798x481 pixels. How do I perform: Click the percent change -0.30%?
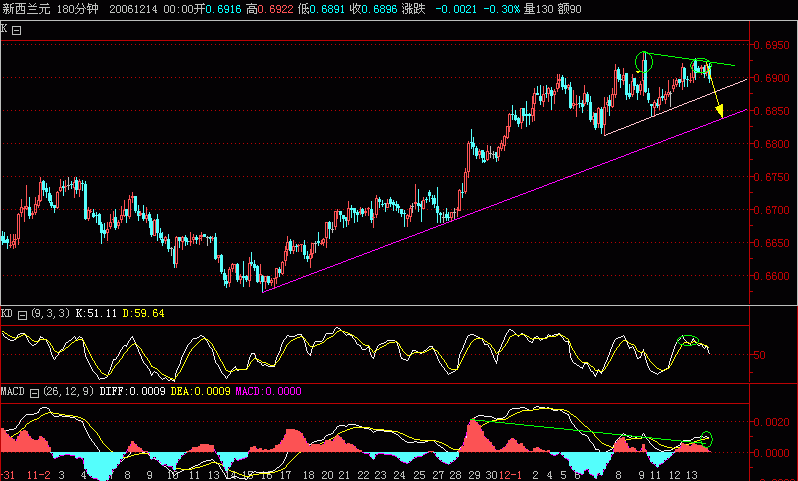click(501, 9)
